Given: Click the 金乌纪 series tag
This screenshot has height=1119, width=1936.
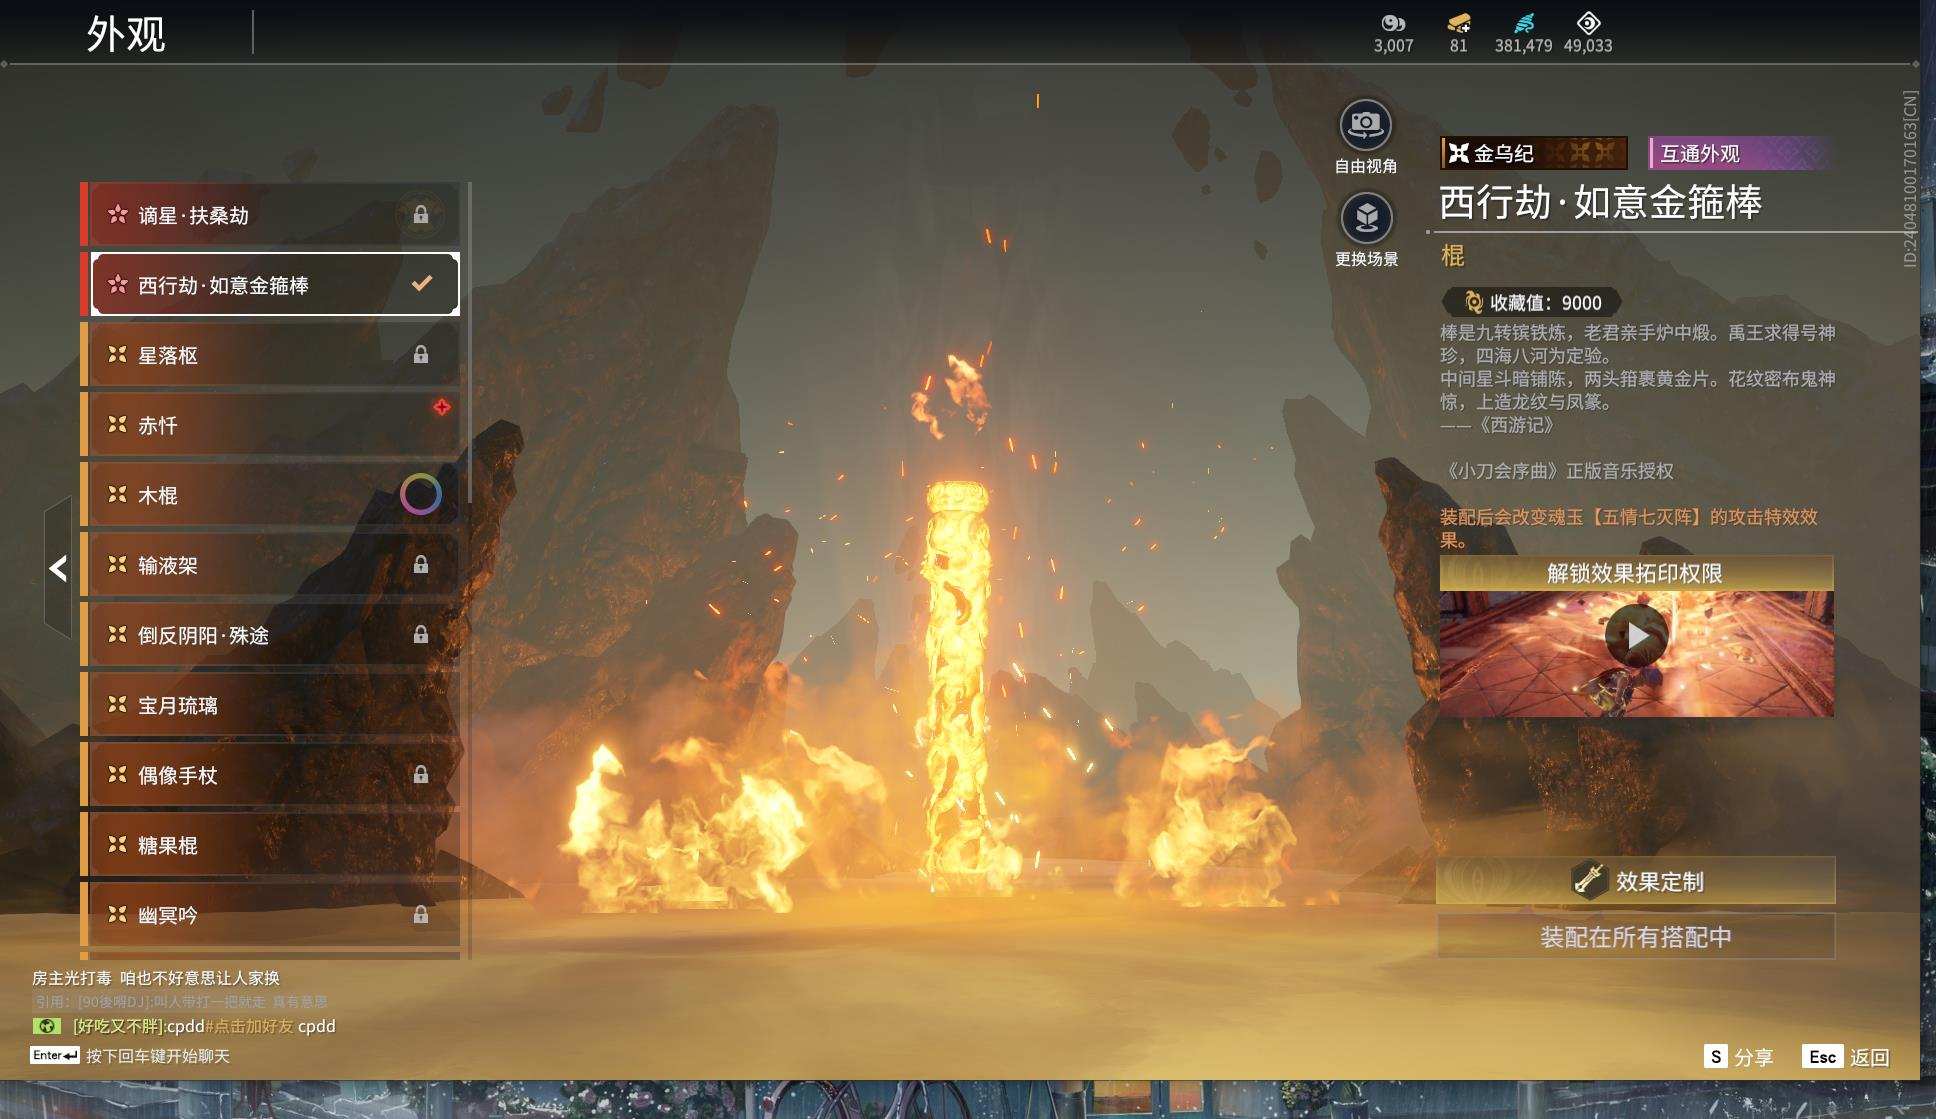Looking at the screenshot, I should pyautogui.click(x=1533, y=153).
